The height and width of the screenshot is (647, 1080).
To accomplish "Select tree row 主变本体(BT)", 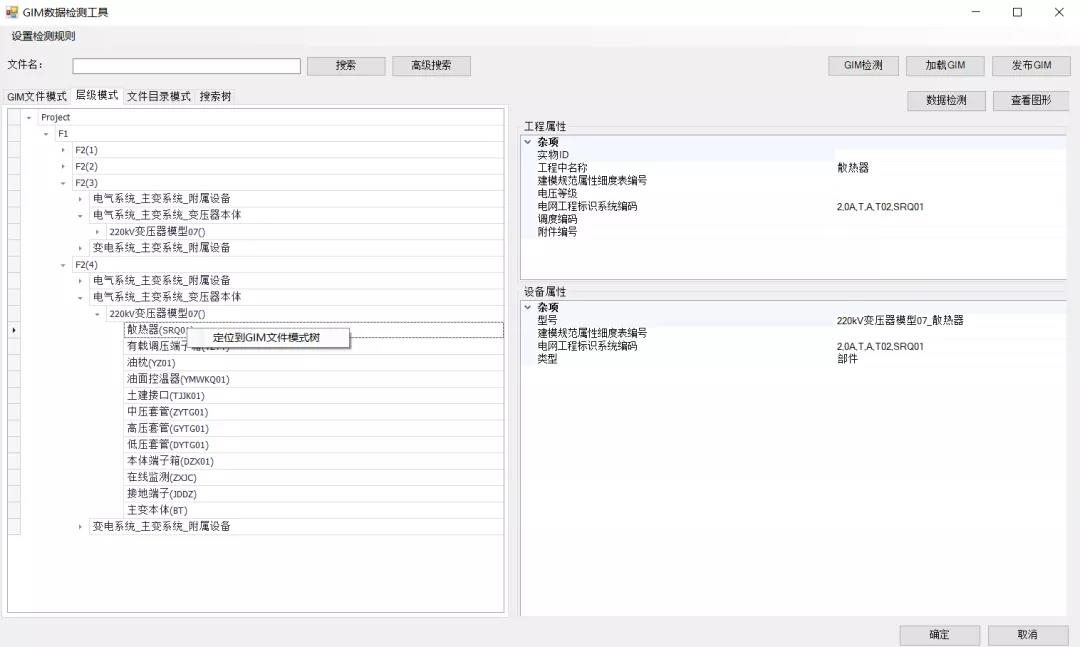I will [313, 511].
